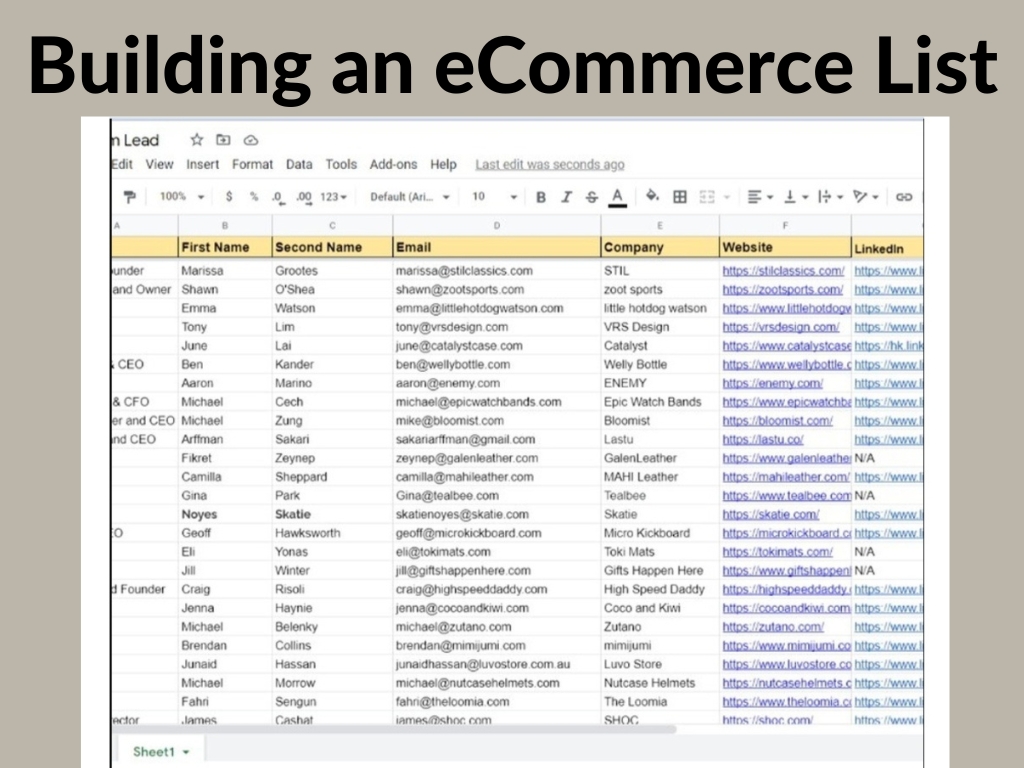Open the fill color picker
1024x768 pixels.
coord(652,196)
